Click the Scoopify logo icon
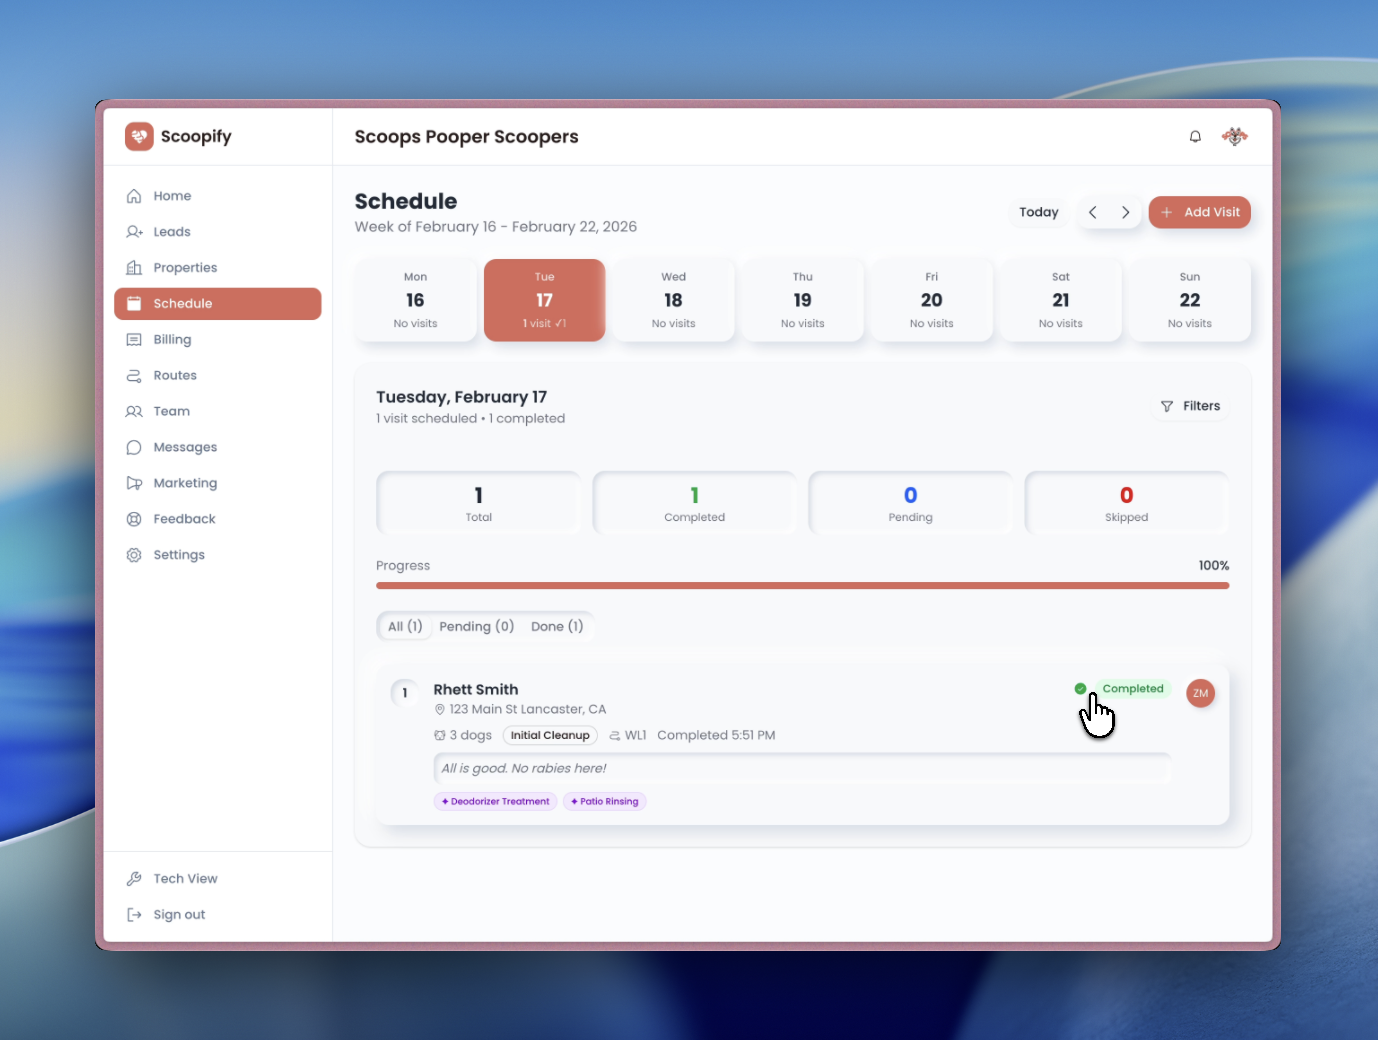 [x=139, y=136]
